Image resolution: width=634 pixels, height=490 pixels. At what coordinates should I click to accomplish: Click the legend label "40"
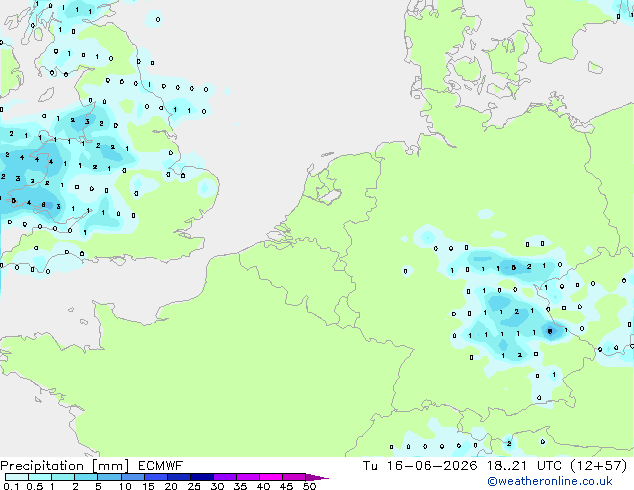click(263, 486)
